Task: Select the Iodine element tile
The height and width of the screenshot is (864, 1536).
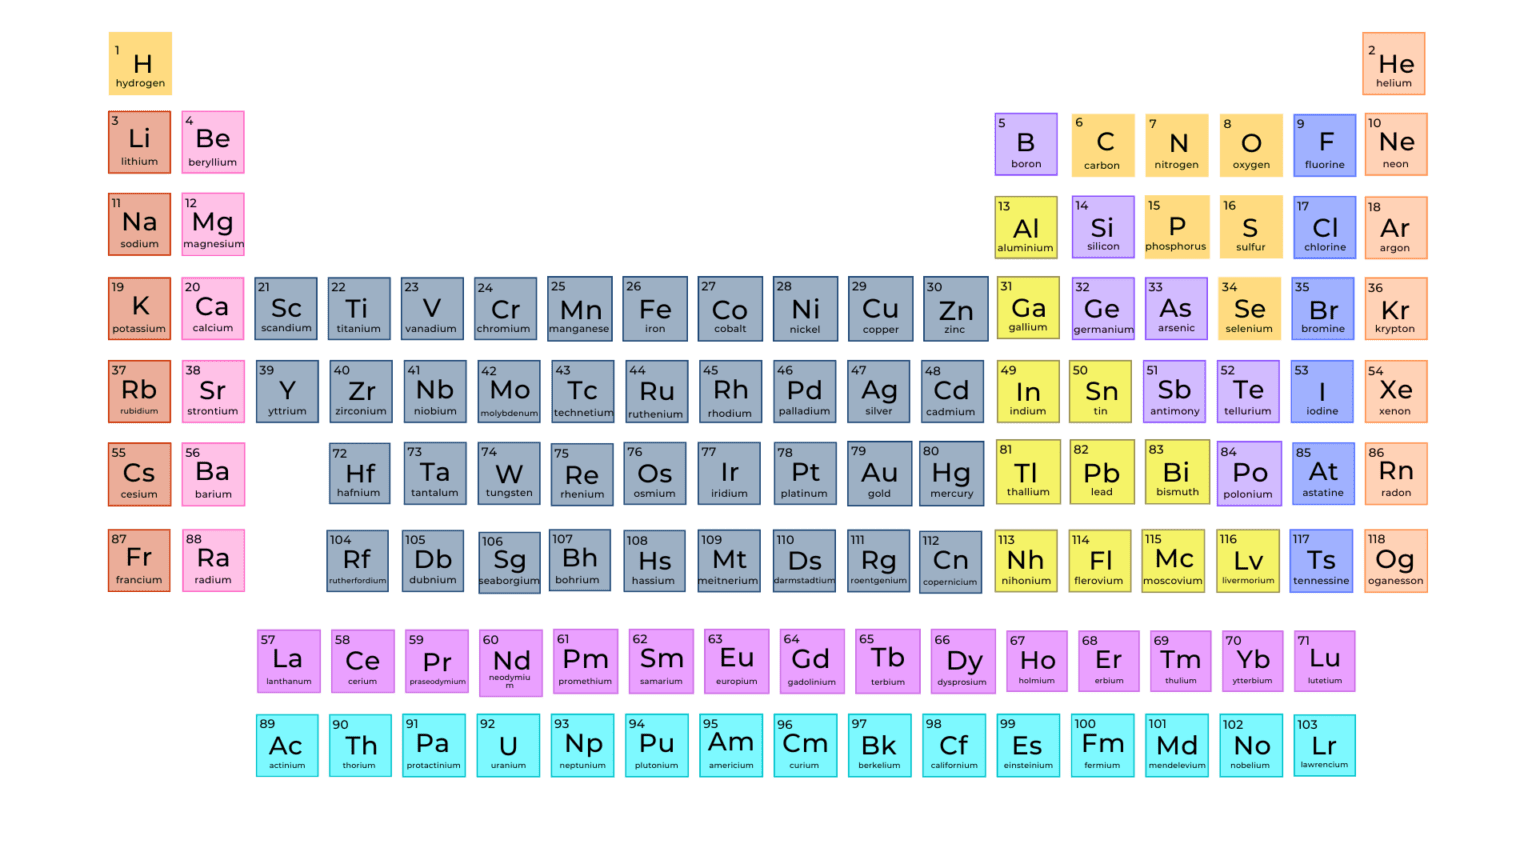Action: click(x=1322, y=392)
